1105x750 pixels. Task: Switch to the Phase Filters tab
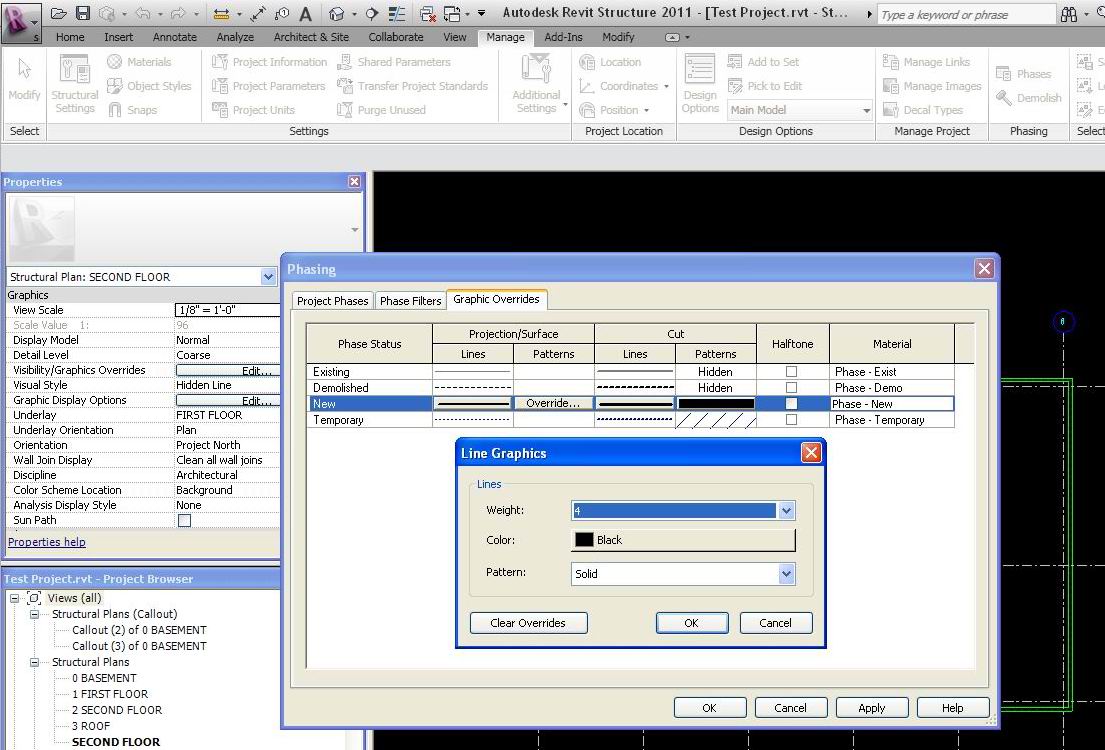click(x=410, y=301)
